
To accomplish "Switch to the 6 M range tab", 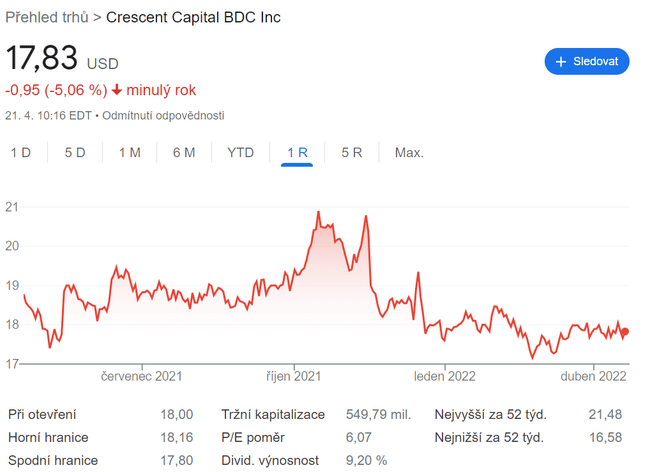I will coord(184,153).
